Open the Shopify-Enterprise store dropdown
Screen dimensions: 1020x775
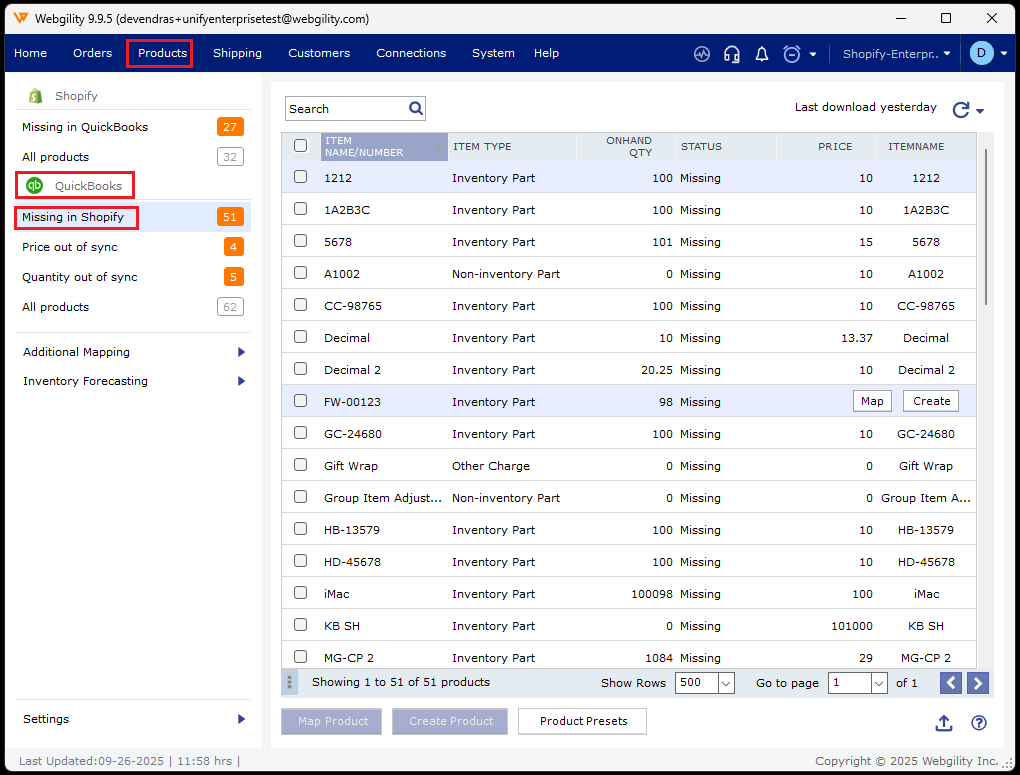[896, 54]
